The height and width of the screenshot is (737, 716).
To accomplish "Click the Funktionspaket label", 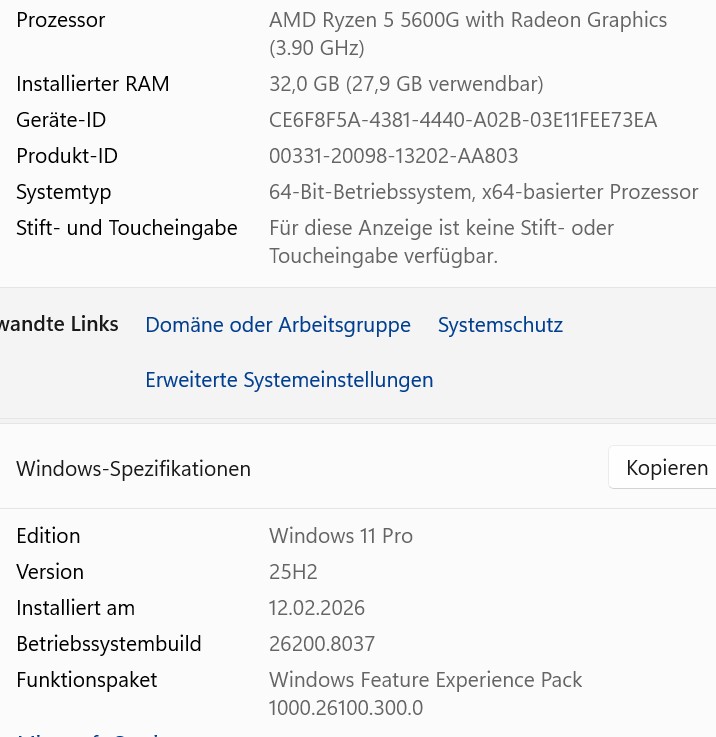I will pyautogui.click(x=87, y=680).
